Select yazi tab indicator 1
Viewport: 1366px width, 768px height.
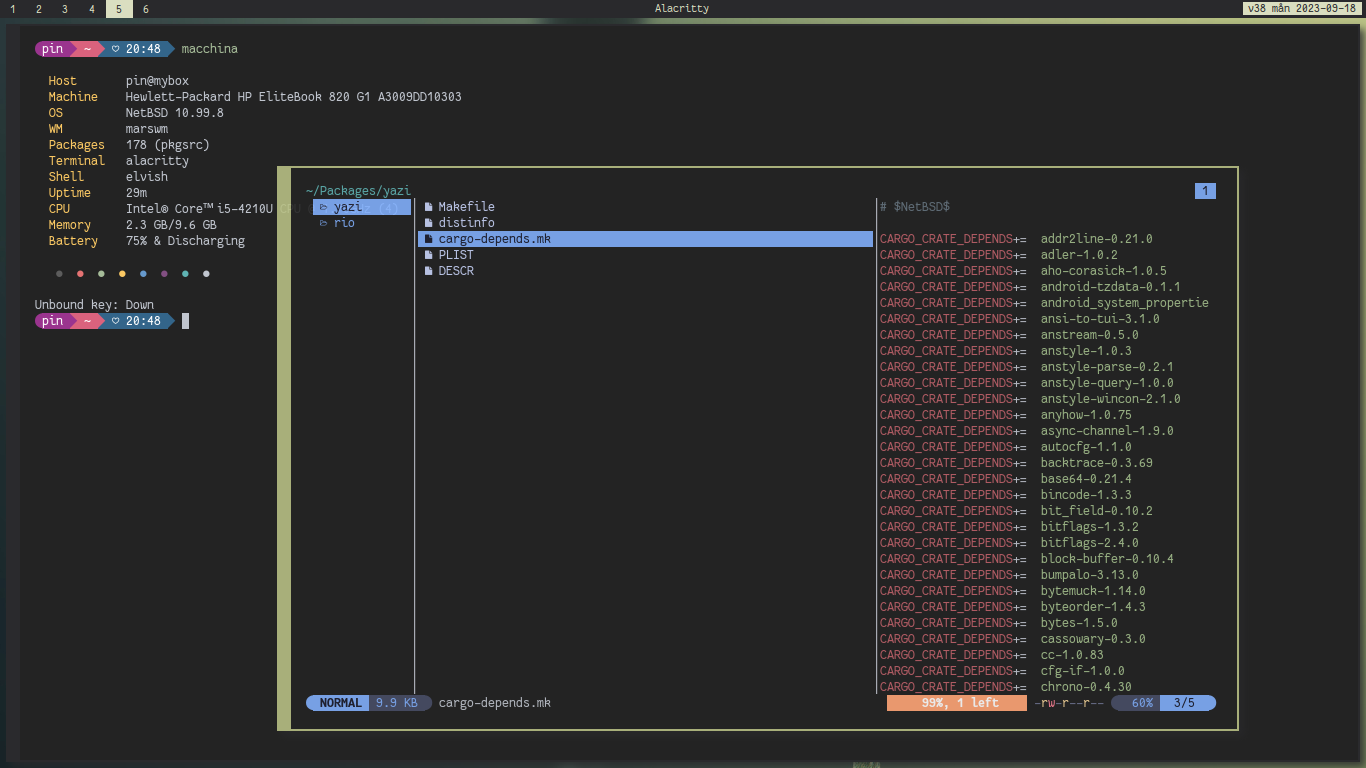click(1205, 190)
